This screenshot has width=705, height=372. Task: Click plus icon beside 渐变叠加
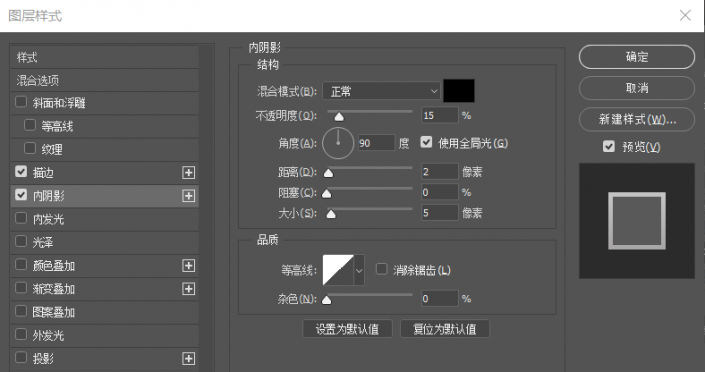tap(188, 289)
